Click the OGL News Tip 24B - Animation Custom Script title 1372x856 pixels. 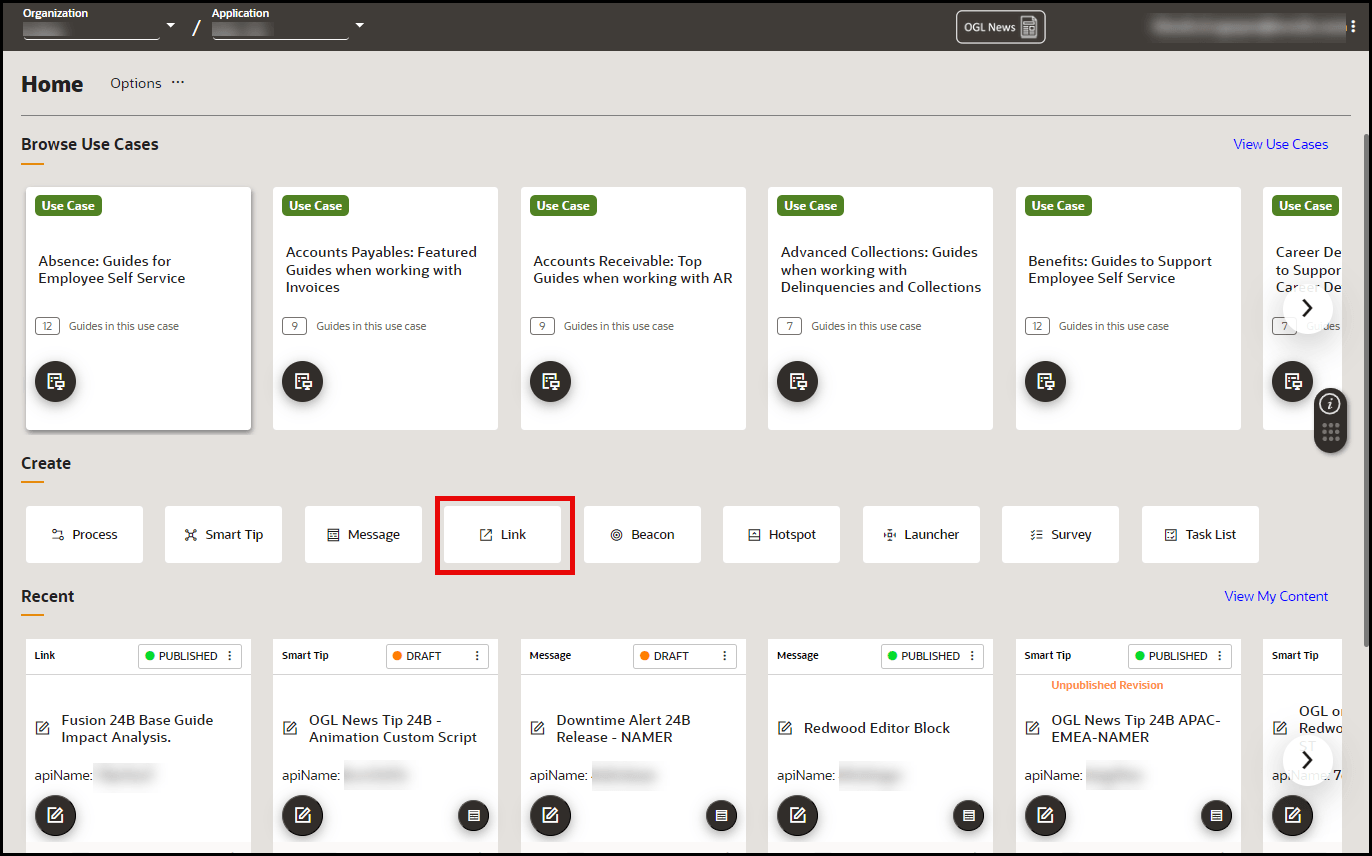point(393,728)
